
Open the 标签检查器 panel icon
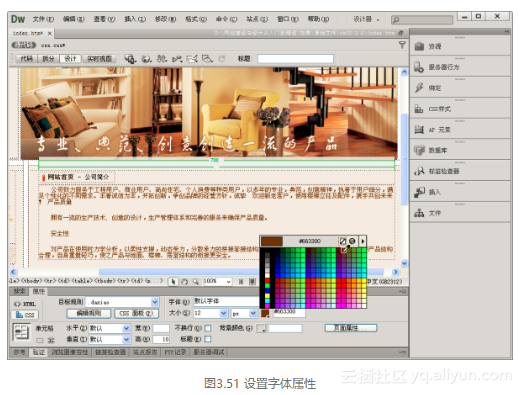coord(419,171)
